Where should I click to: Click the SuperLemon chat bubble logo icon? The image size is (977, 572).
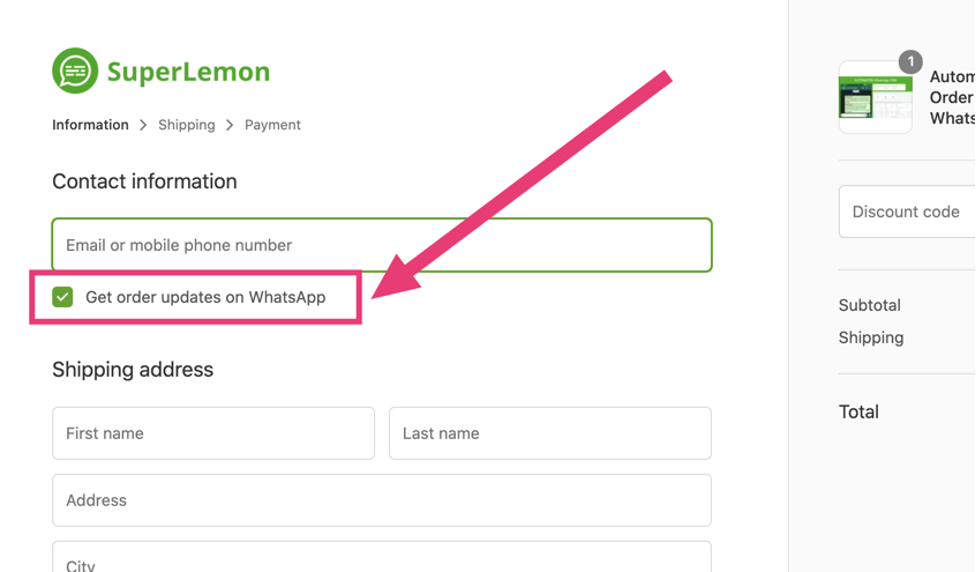(x=75, y=70)
